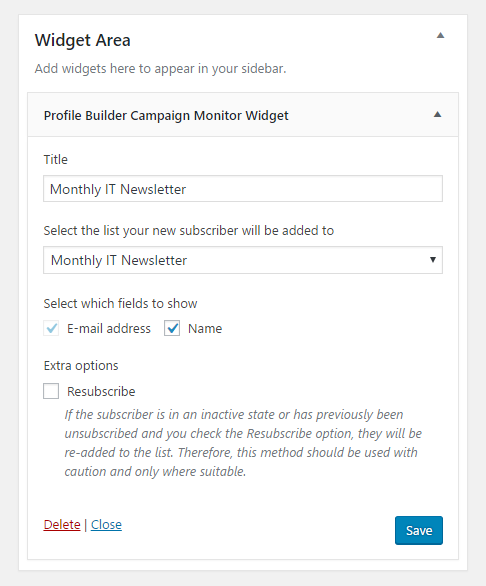The height and width of the screenshot is (586, 486).
Task: Click the Profile Builder Campaign Monitor Widget title
Action: [166, 115]
